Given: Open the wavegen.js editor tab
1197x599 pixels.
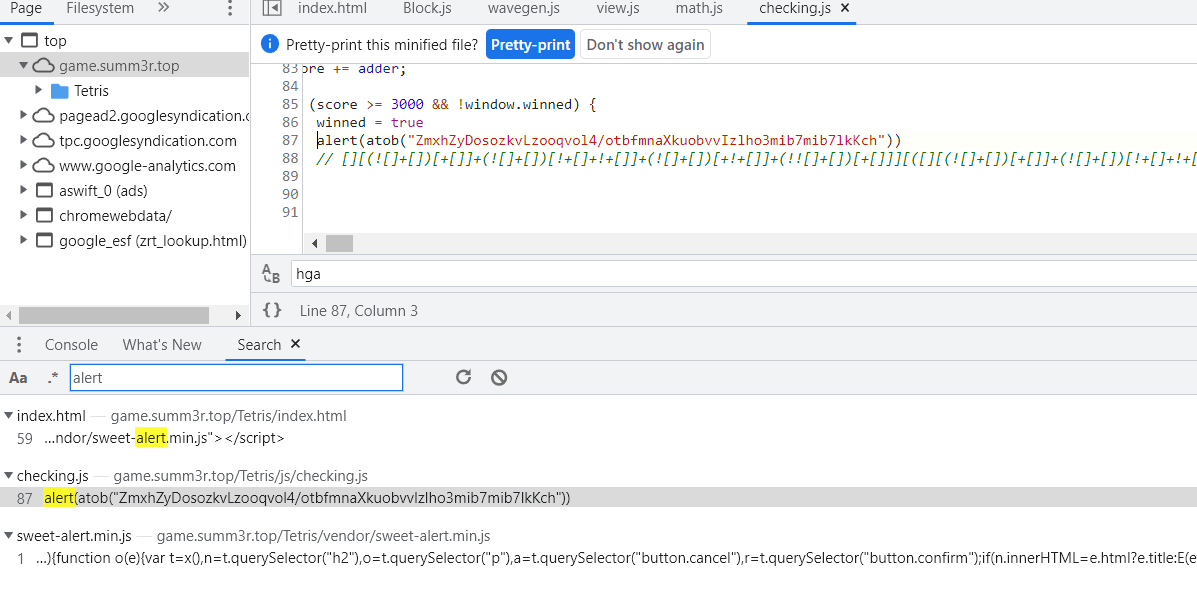Looking at the screenshot, I should coord(524,8).
